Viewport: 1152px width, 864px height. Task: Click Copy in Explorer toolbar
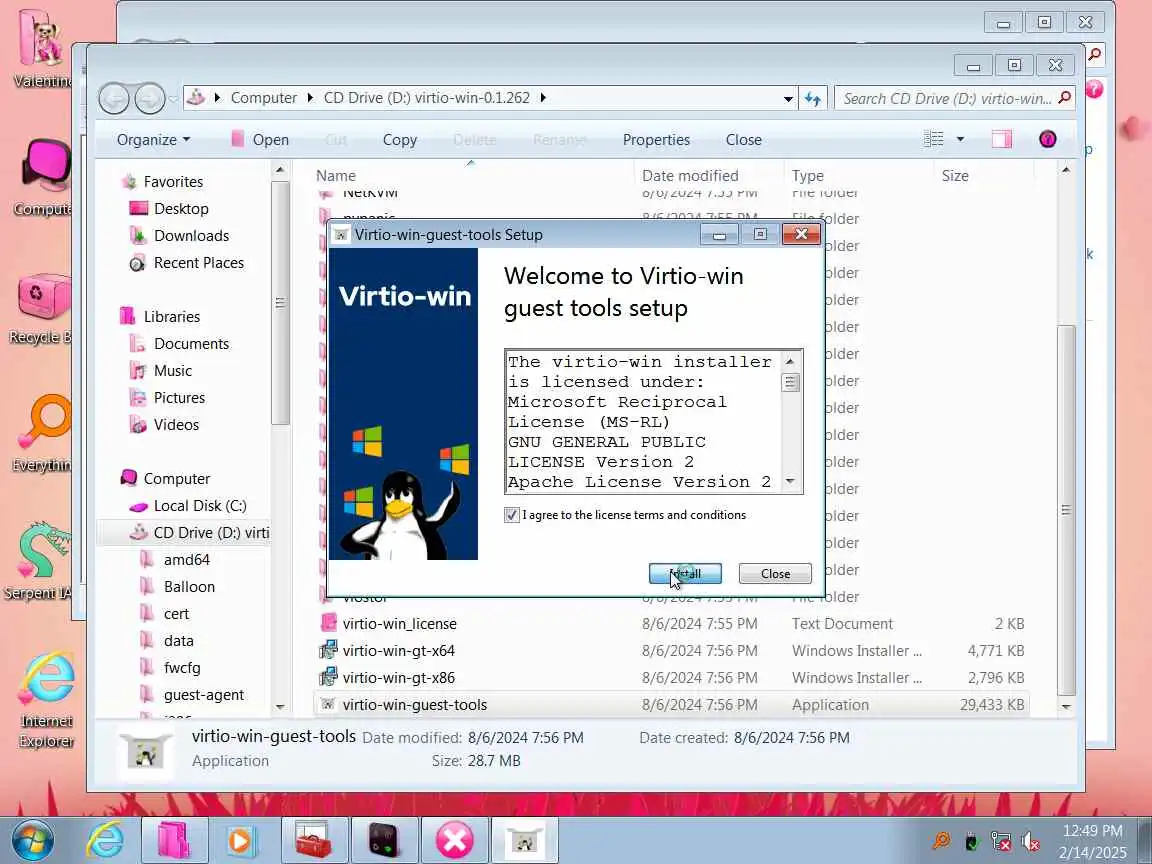click(x=400, y=140)
